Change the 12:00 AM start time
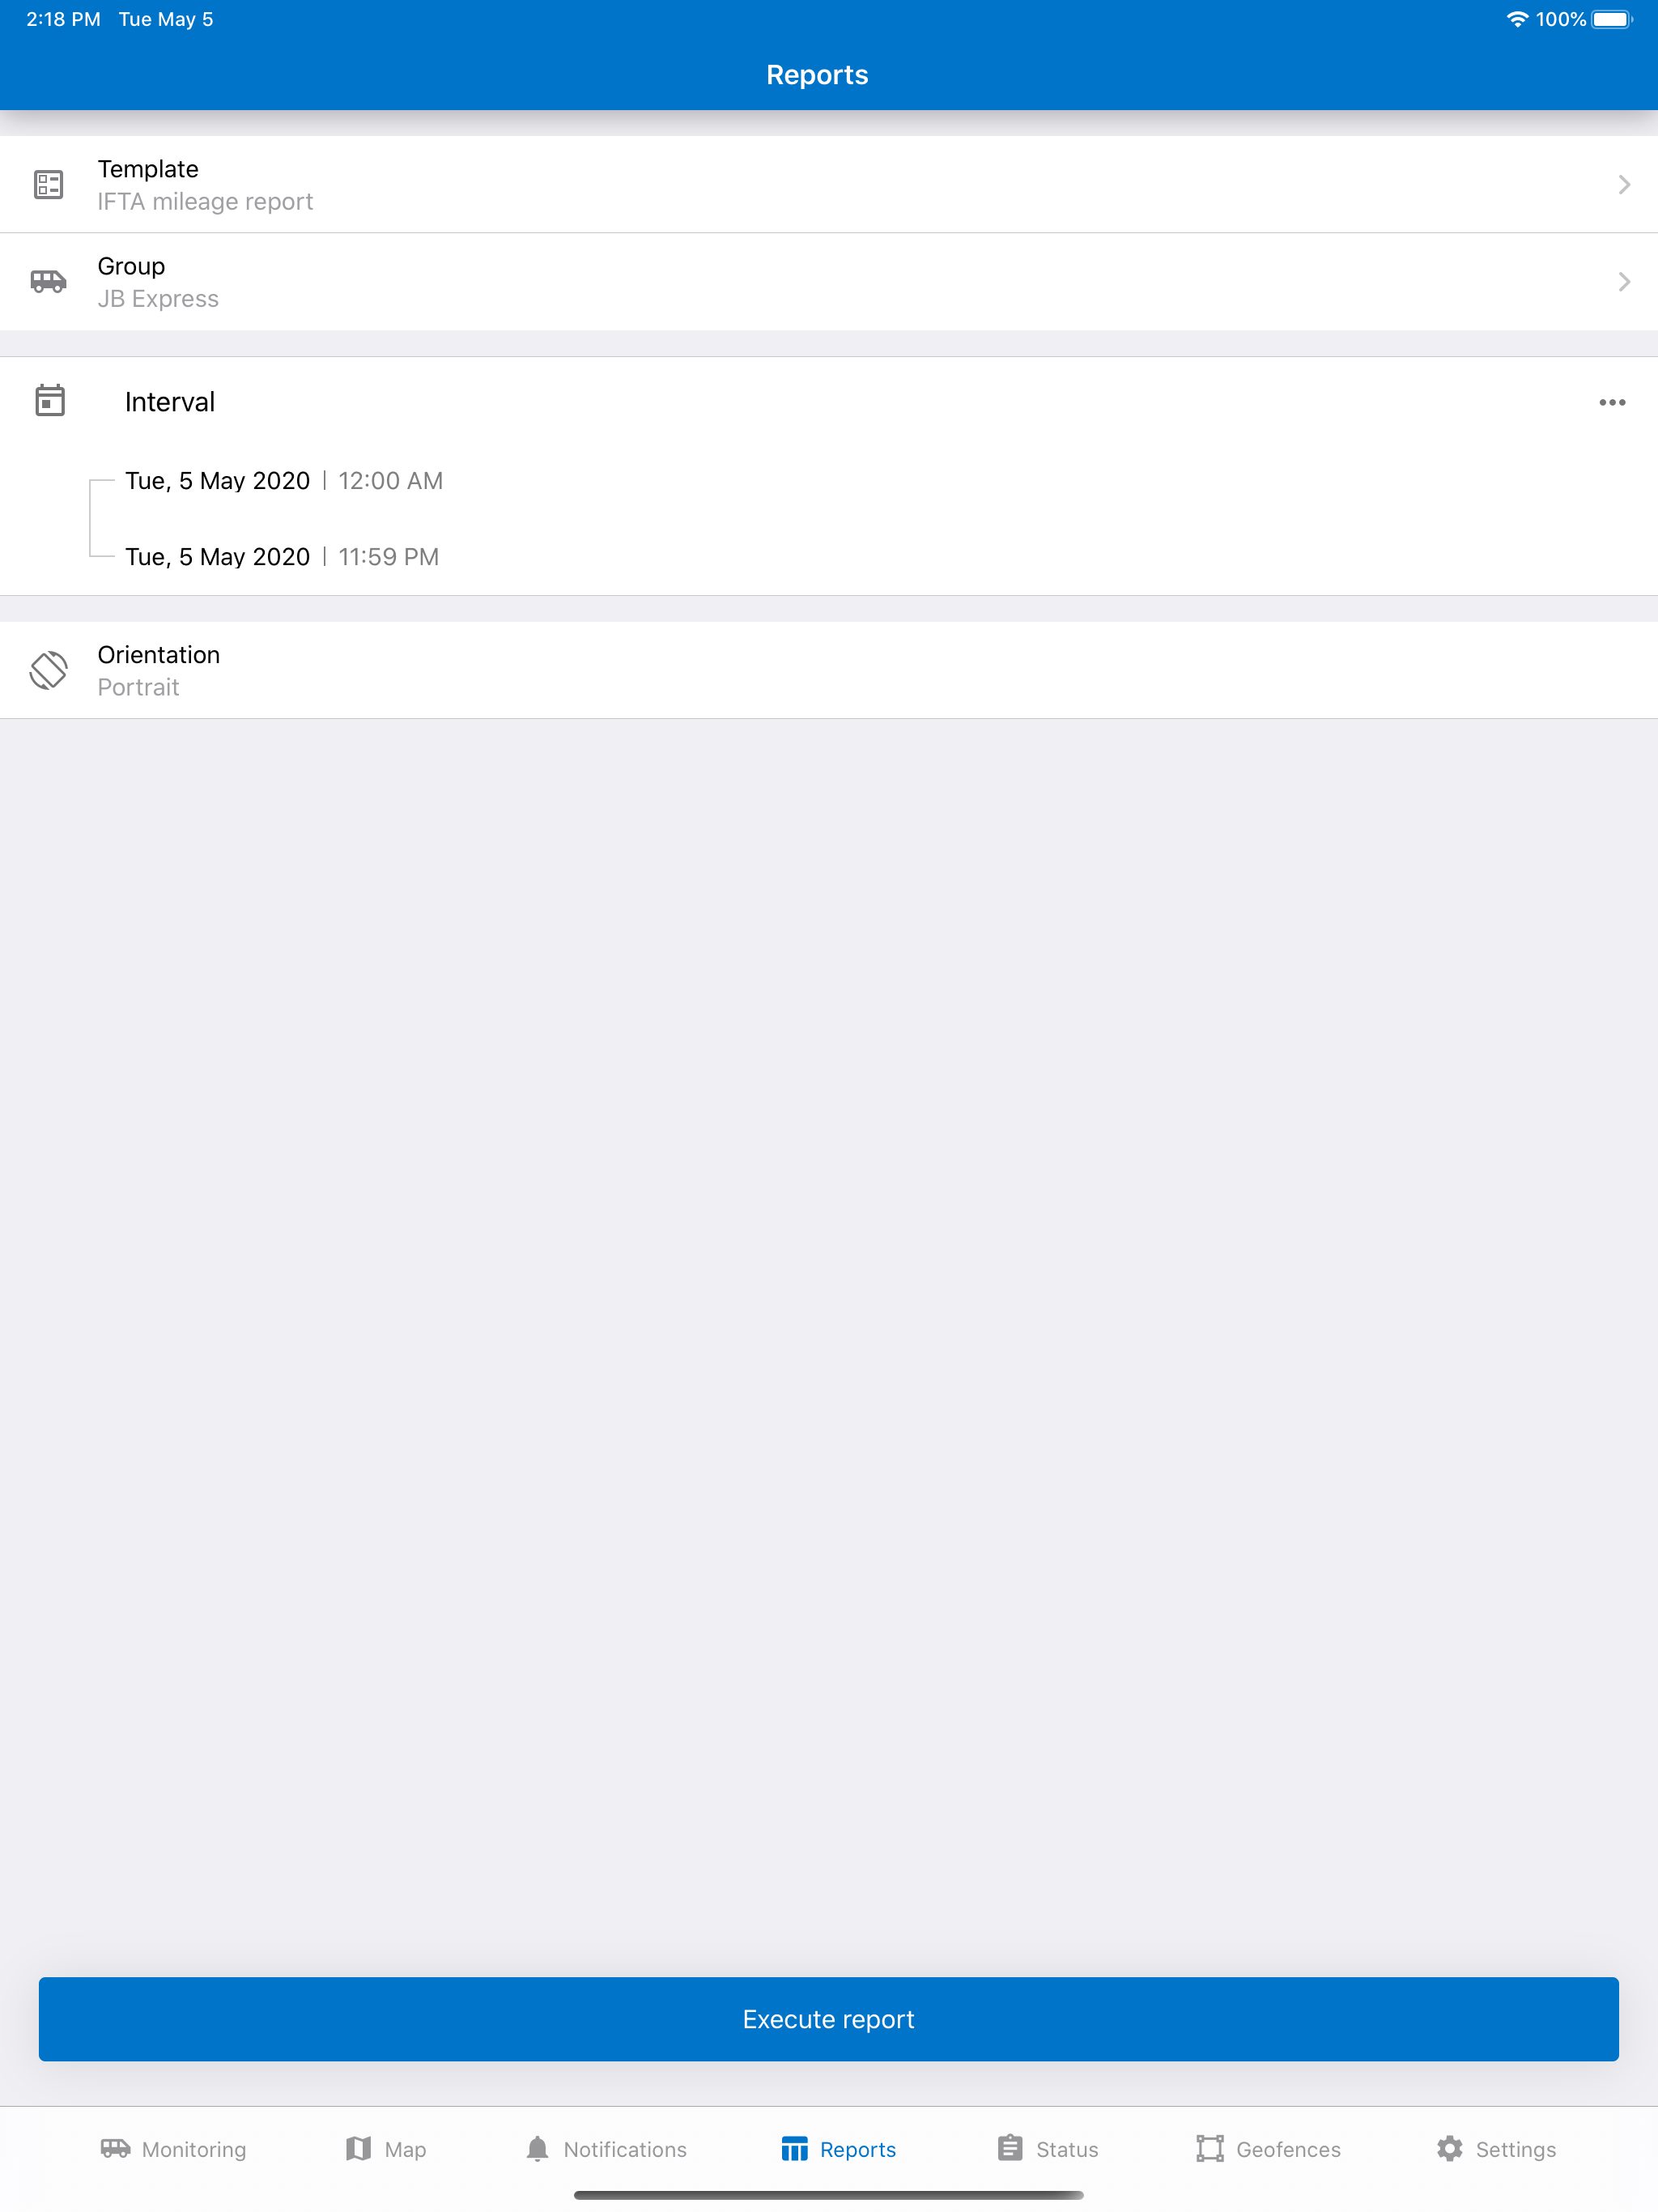Viewport: 1658px width, 2212px height. (x=390, y=481)
